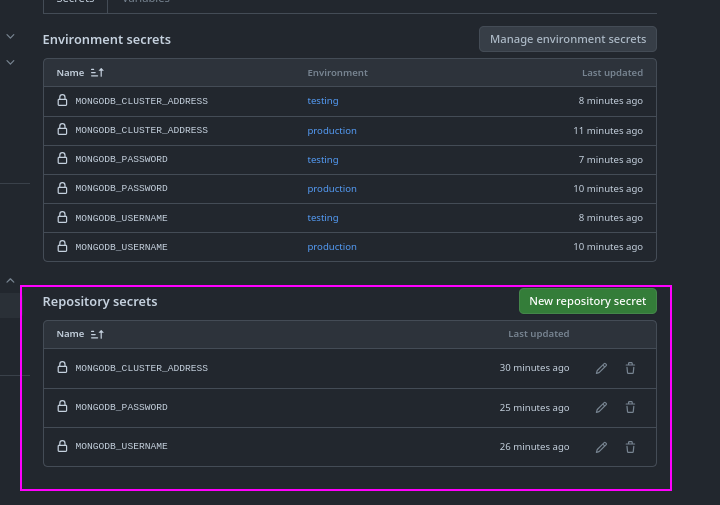This screenshot has height=505, width=720.
Task: Remove the MONGODB_USERNAME repository secret
Action: (630, 446)
